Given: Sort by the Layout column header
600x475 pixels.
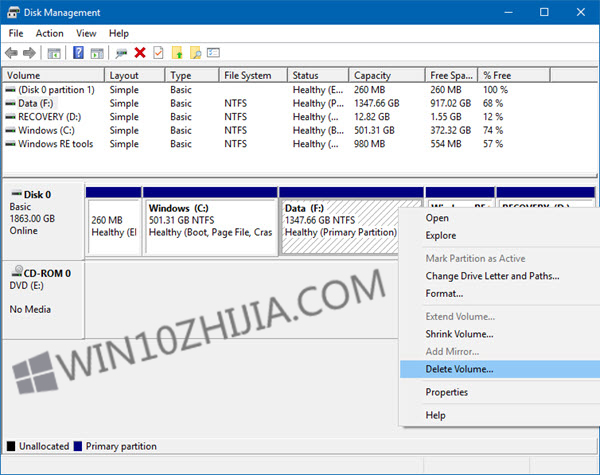Looking at the screenshot, I should [x=135, y=75].
